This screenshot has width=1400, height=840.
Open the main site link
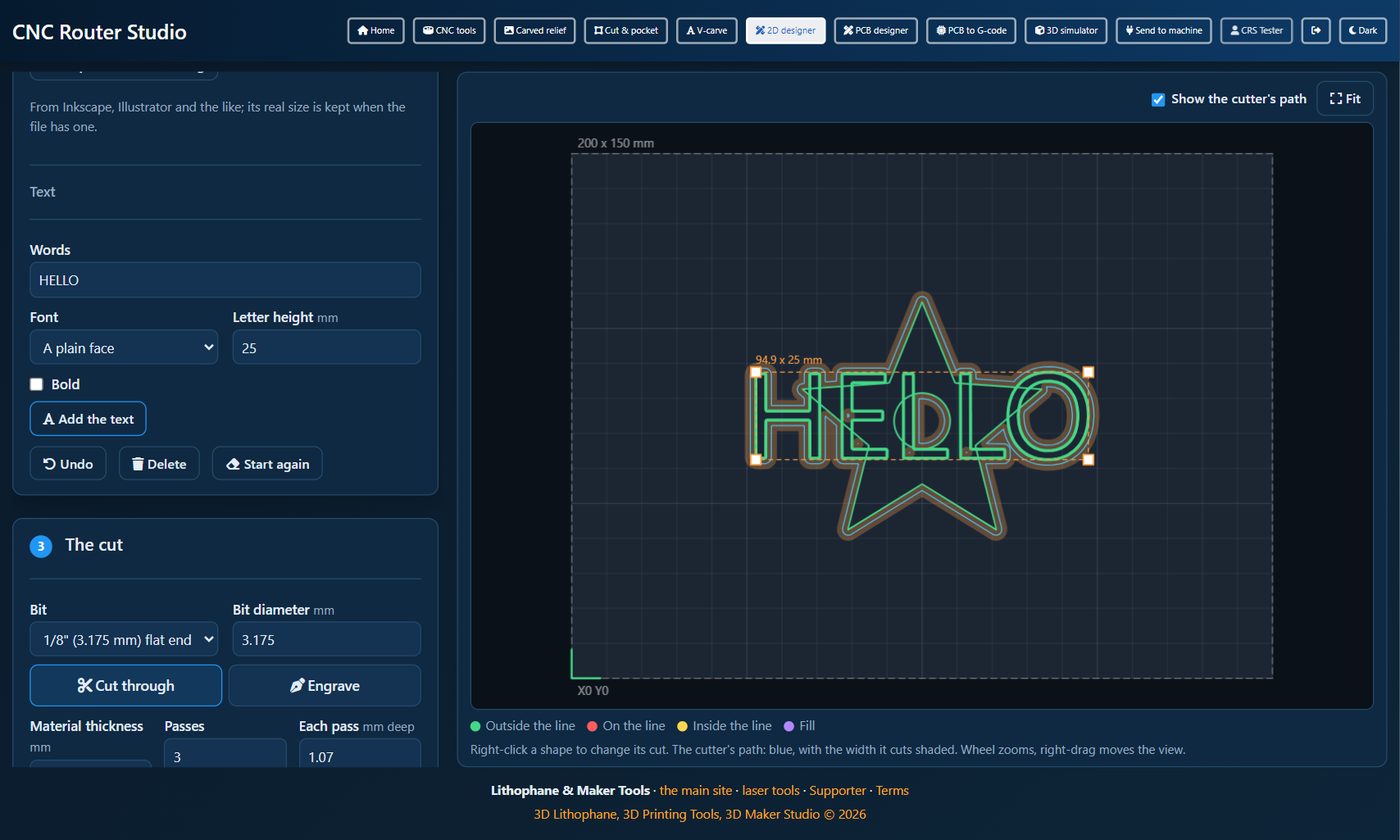696,790
